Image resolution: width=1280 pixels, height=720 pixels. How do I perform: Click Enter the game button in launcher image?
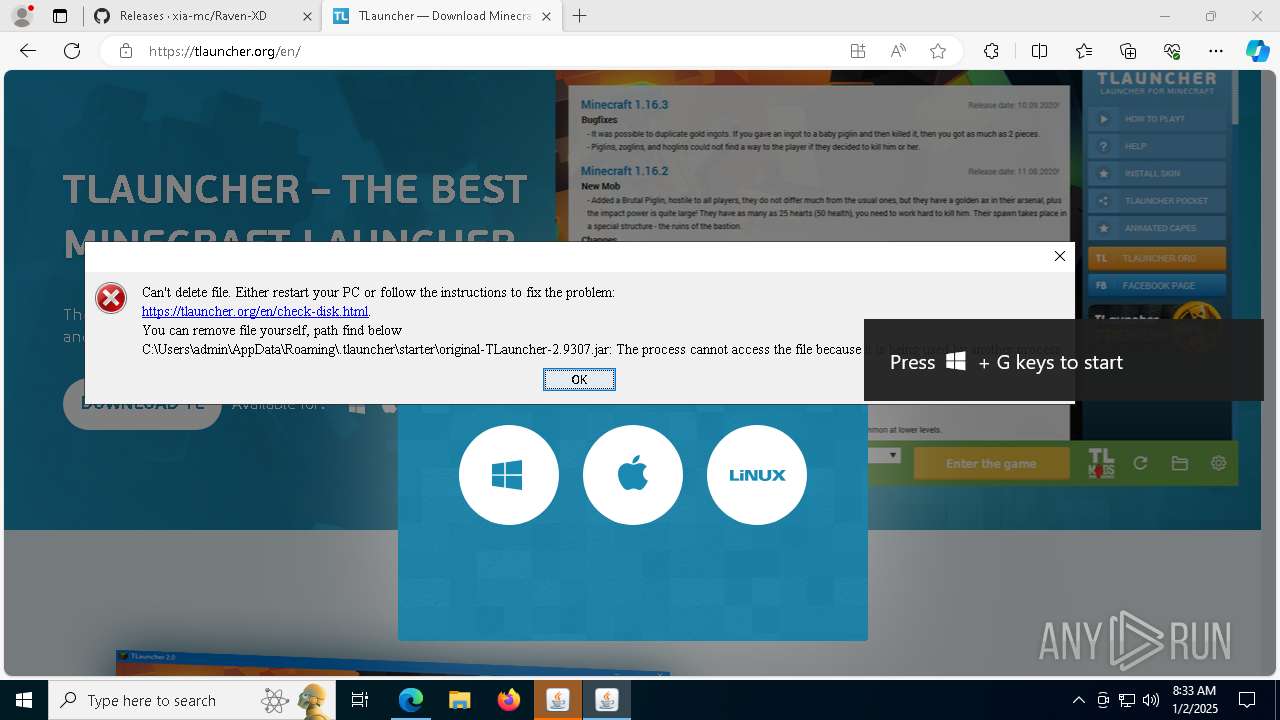point(991,464)
